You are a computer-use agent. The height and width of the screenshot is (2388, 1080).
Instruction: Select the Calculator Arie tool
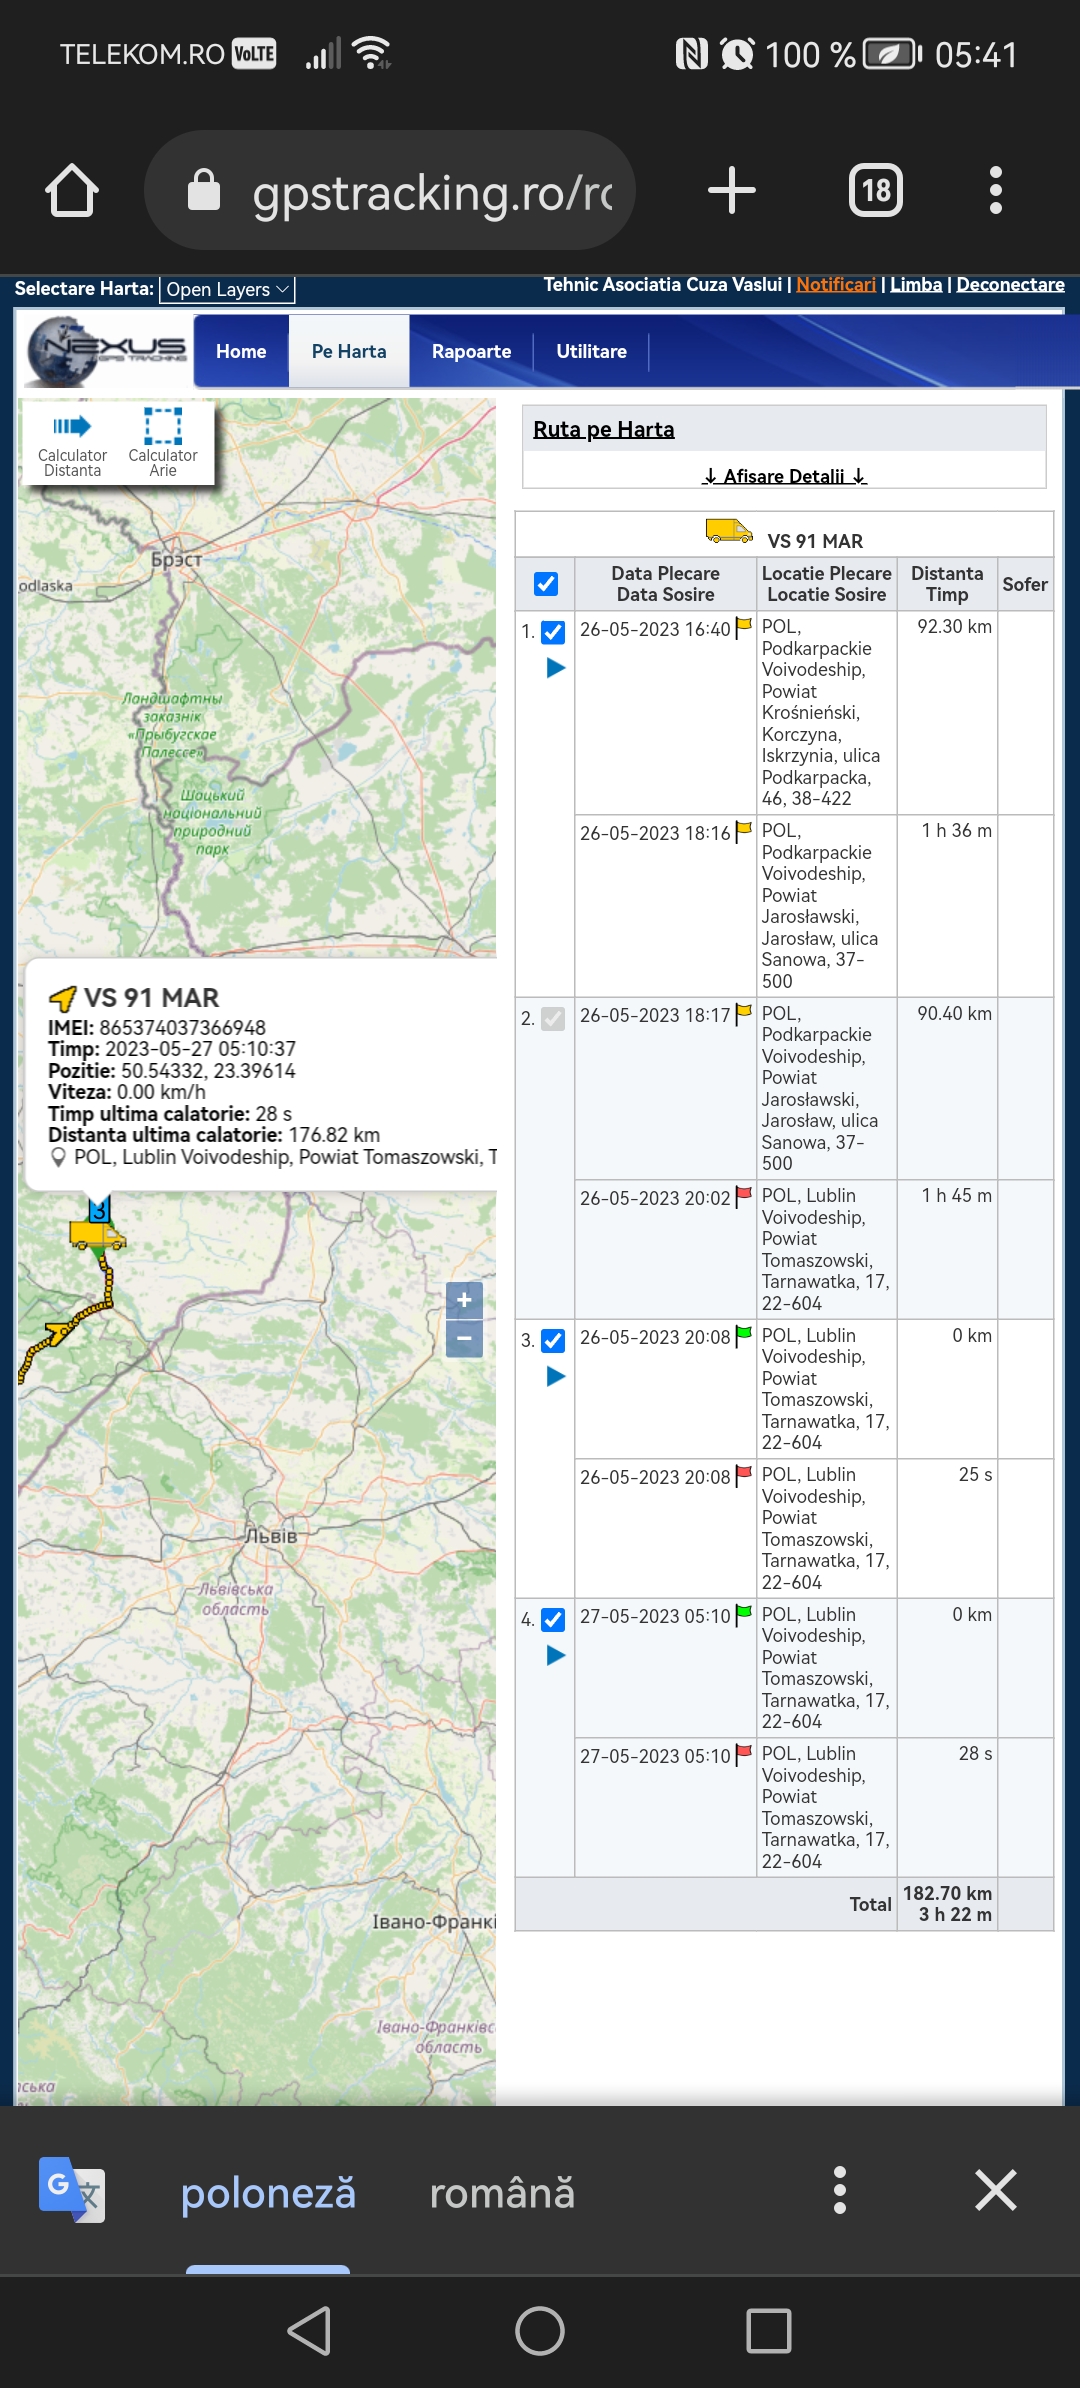point(163,441)
